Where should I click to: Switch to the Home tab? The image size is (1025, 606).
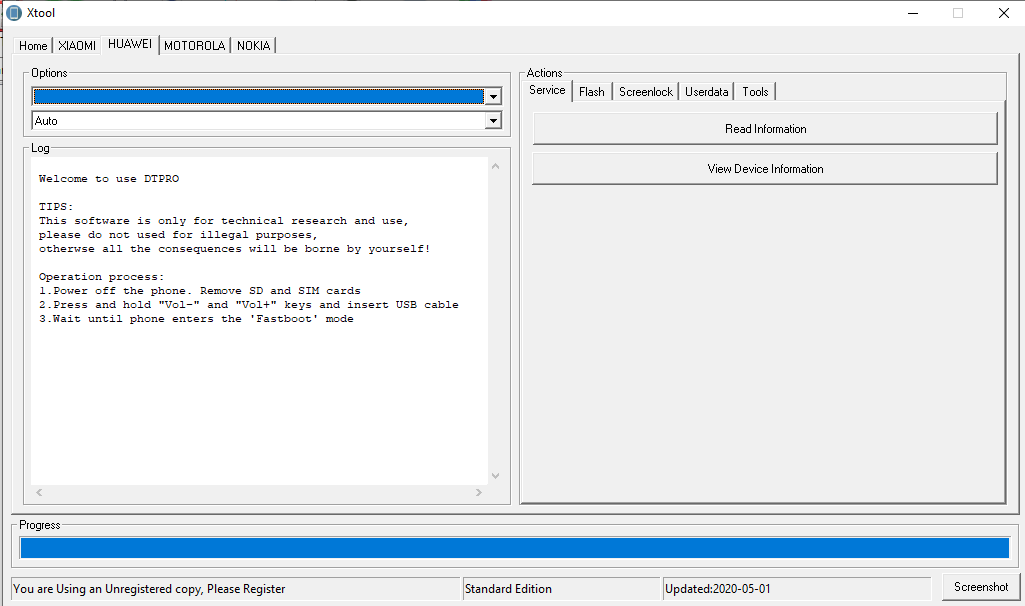coord(33,46)
